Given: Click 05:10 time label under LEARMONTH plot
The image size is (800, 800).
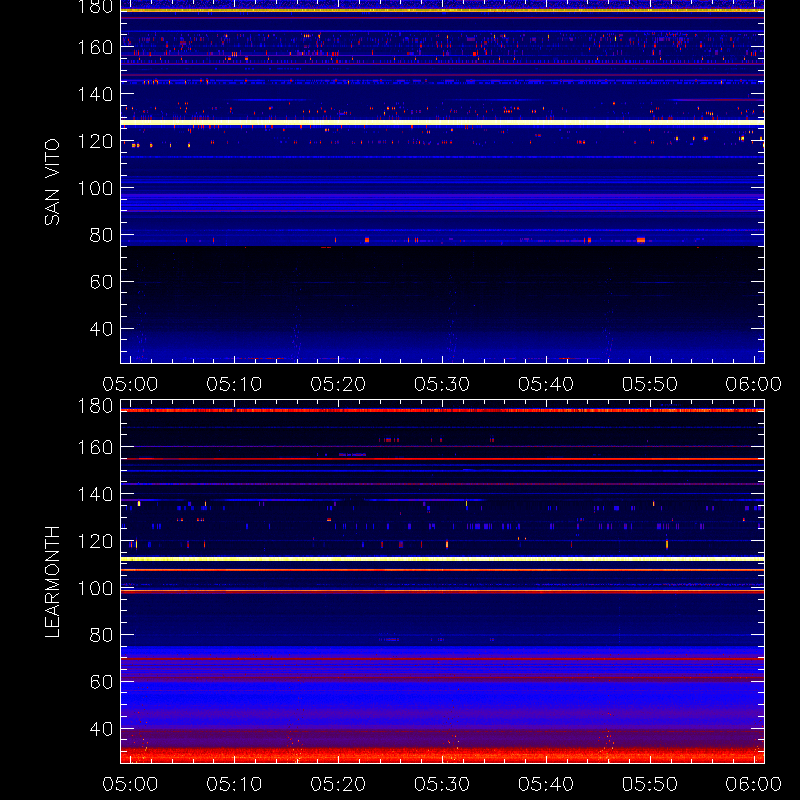Looking at the screenshot, I should [x=234, y=784].
